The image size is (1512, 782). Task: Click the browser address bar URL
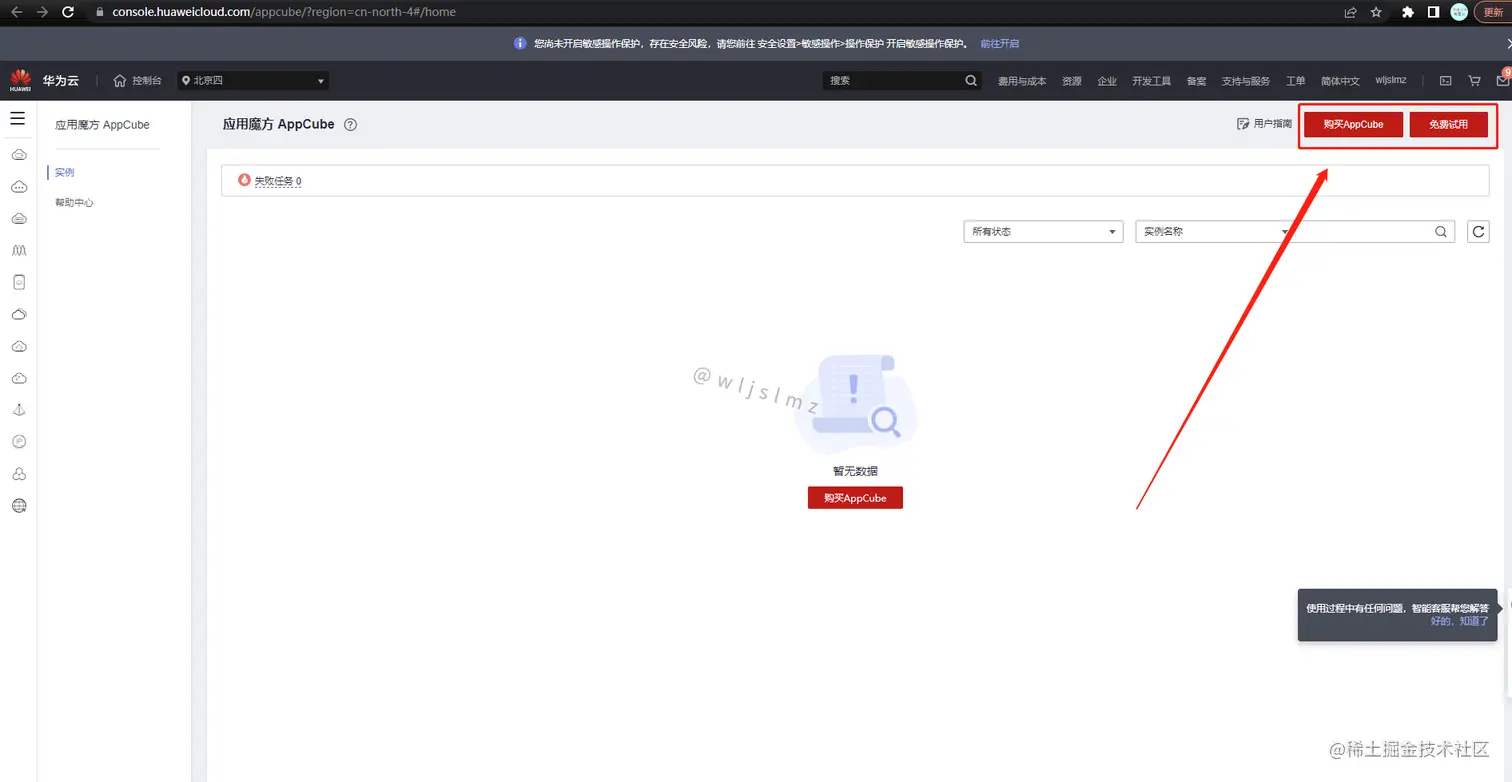tap(284, 12)
